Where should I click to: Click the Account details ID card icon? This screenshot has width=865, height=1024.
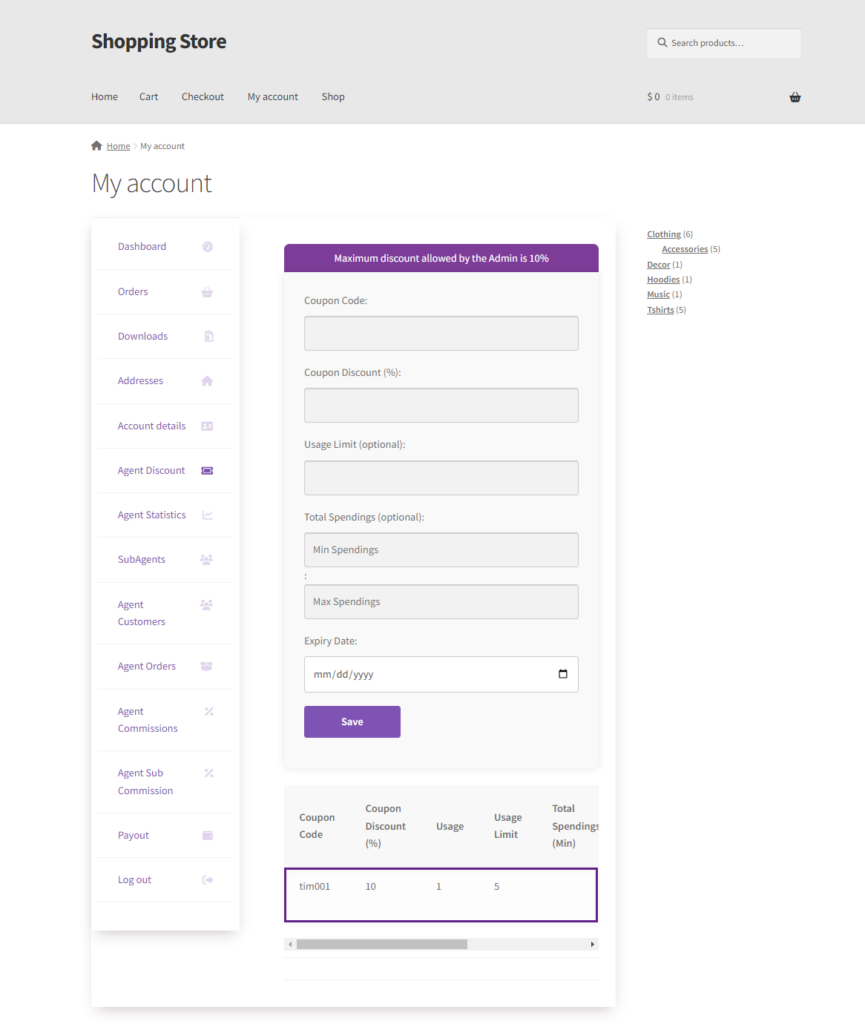[x=207, y=426]
